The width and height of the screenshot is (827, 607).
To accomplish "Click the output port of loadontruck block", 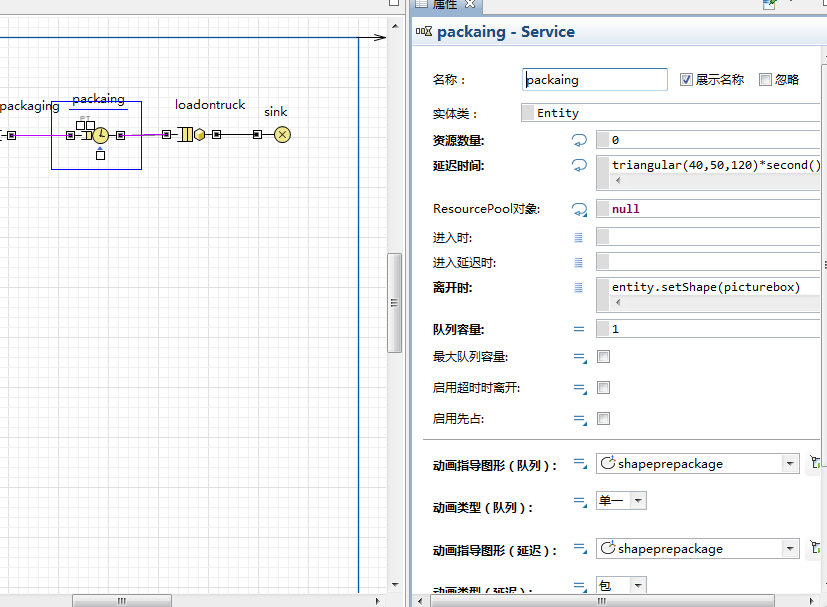I will (x=216, y=134).
